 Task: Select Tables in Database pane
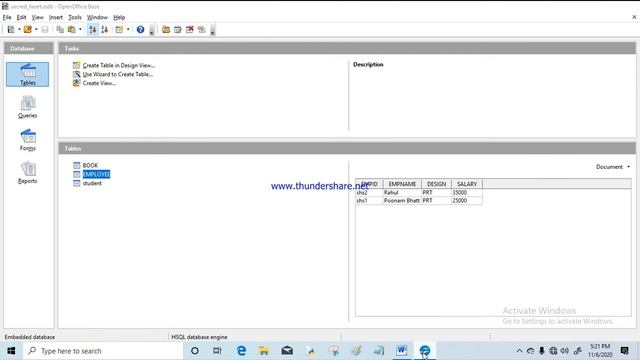pos(27,74)
